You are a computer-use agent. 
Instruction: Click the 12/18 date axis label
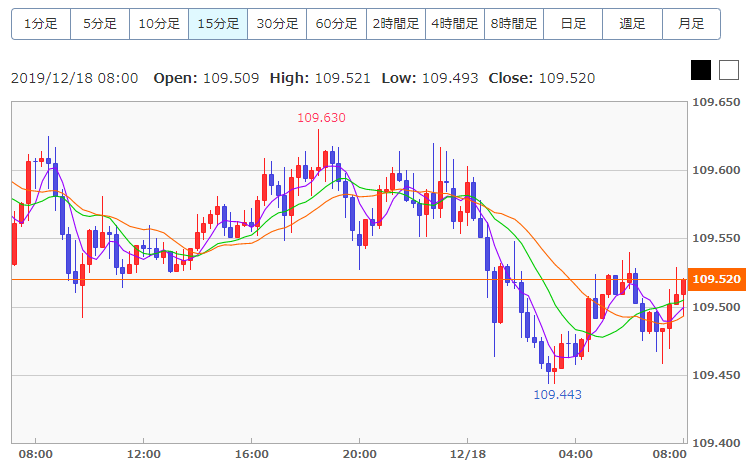click(468, 454)
